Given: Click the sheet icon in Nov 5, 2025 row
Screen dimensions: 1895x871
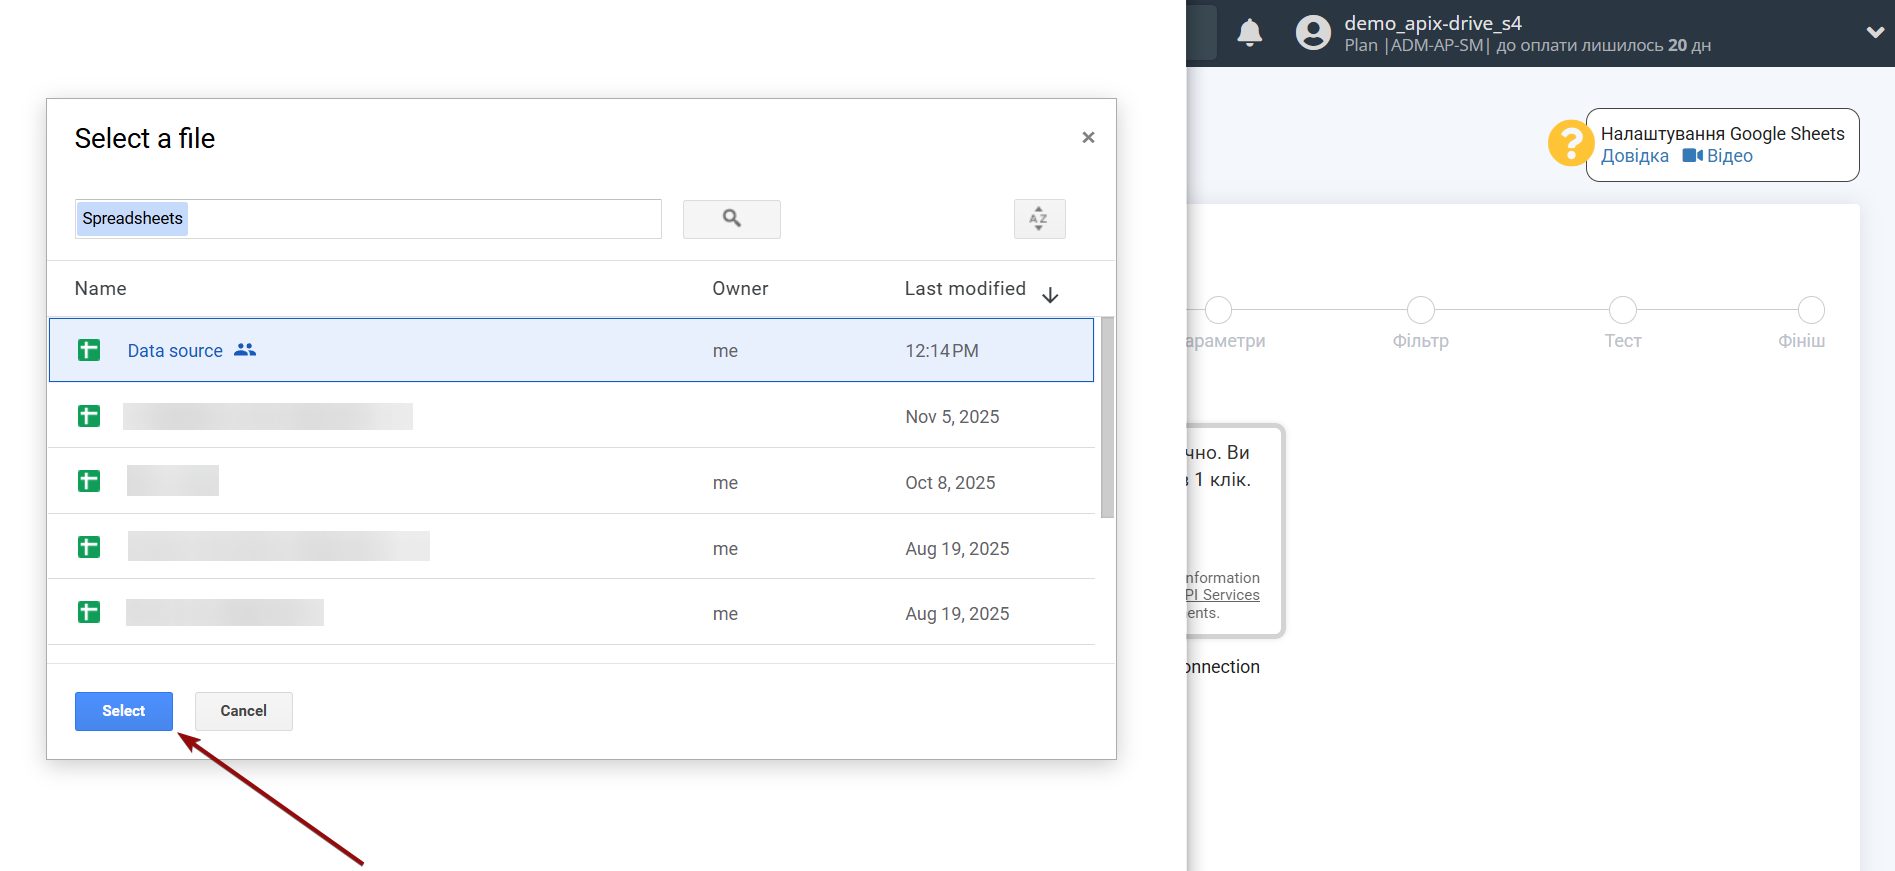Looking at the screenshot, I should (89, 416).
